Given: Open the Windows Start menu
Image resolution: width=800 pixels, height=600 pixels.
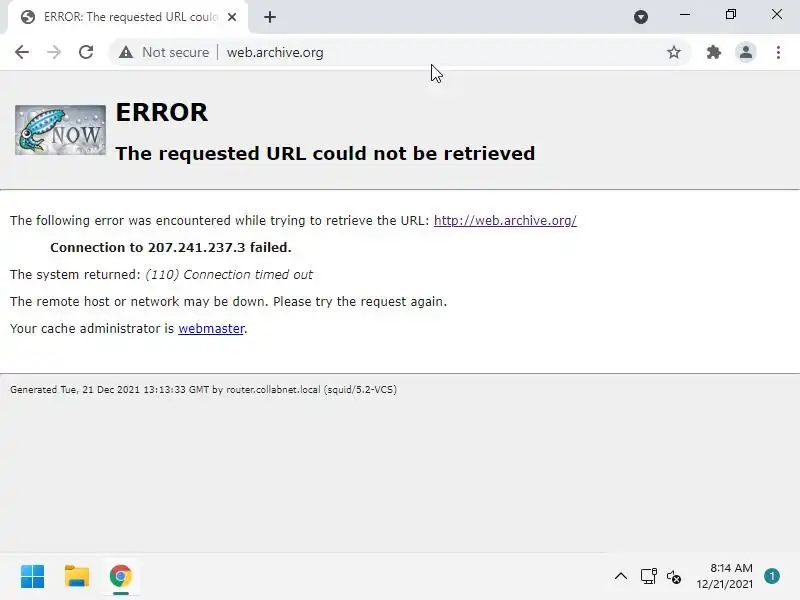Looking at the screenshot, I should [x=33, y=577].
